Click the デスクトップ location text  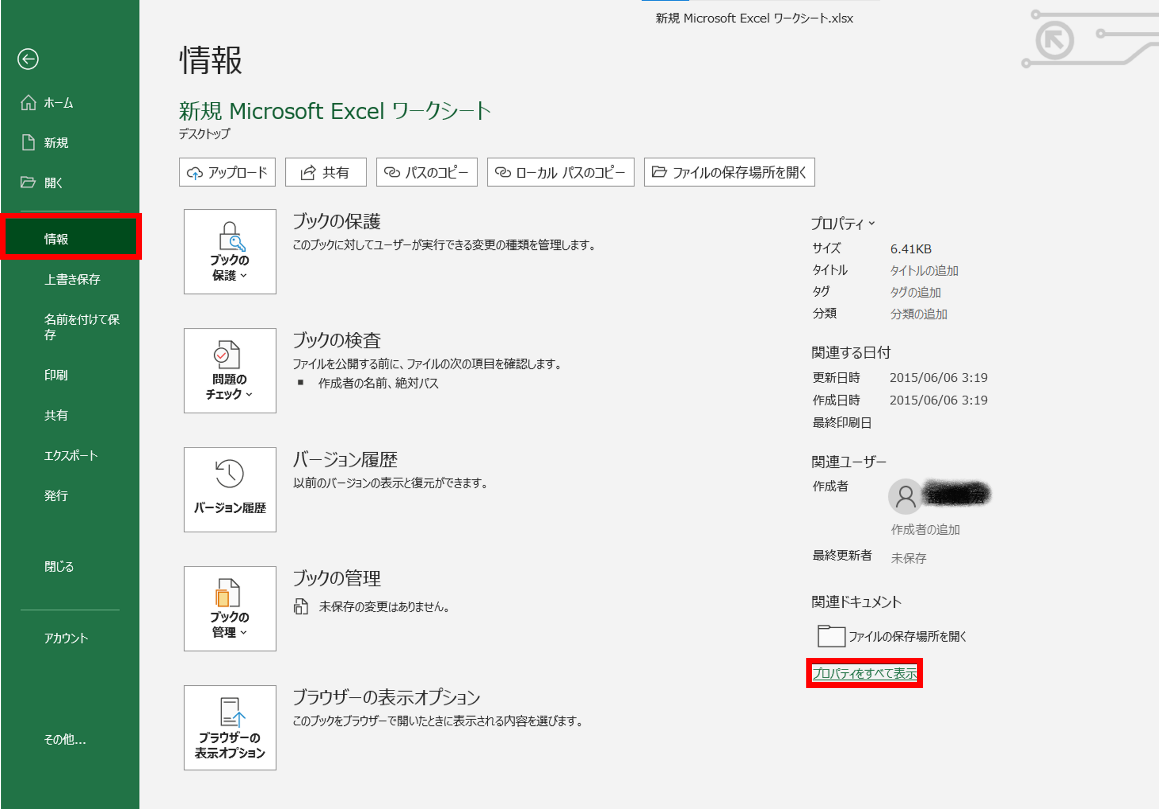pos(205,134)
